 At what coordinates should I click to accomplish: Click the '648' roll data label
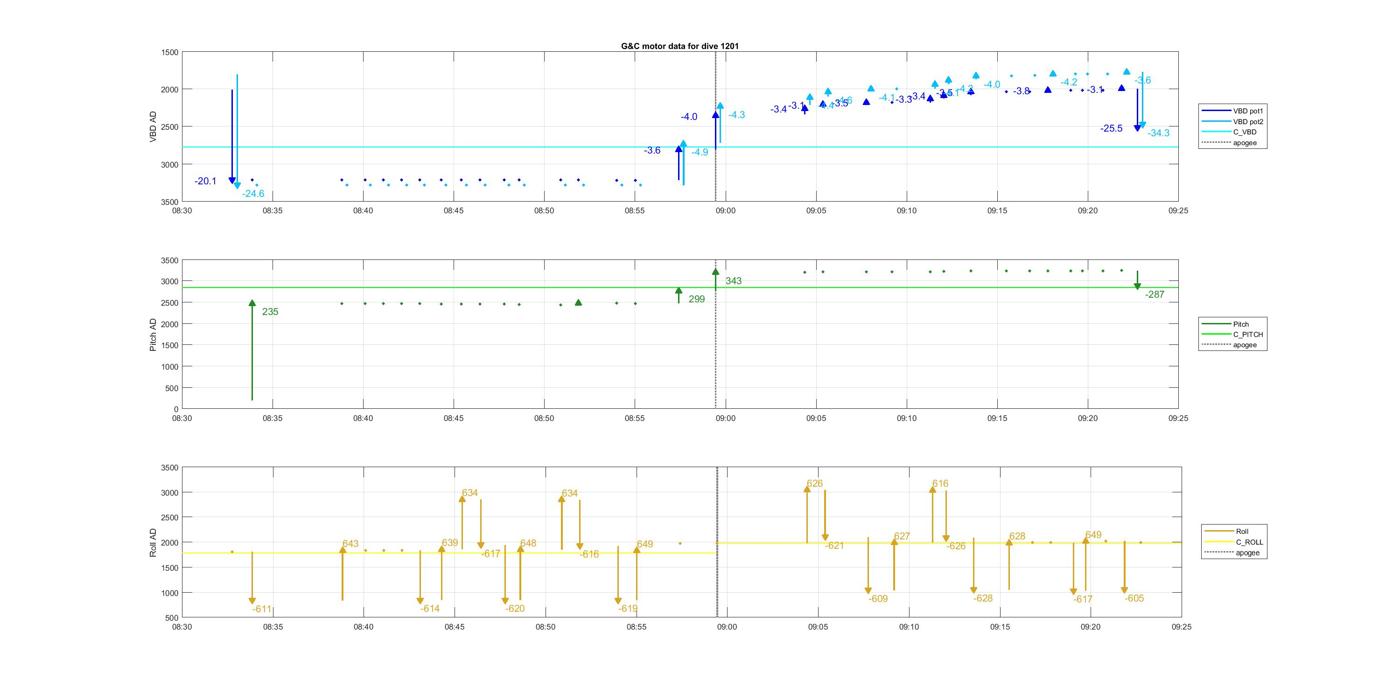click(528, 544)
